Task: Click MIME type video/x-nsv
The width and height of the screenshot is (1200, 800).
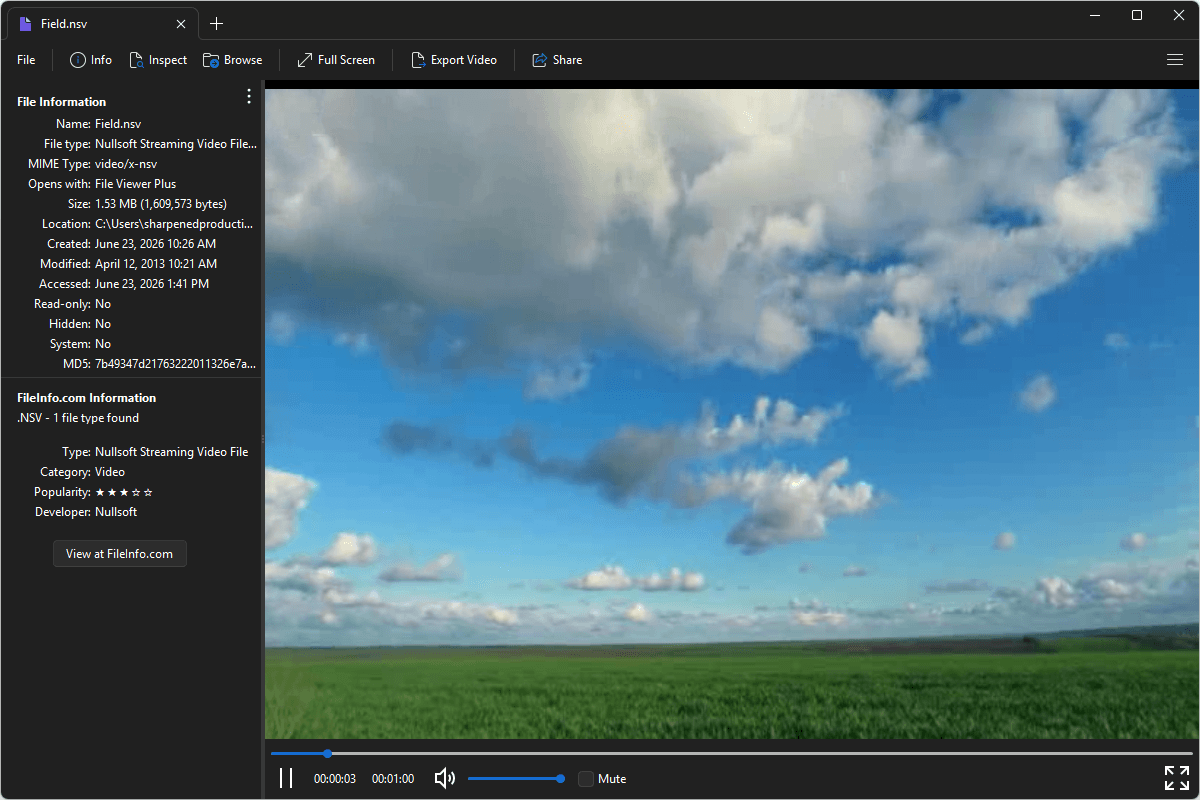Action: point(126,164)
